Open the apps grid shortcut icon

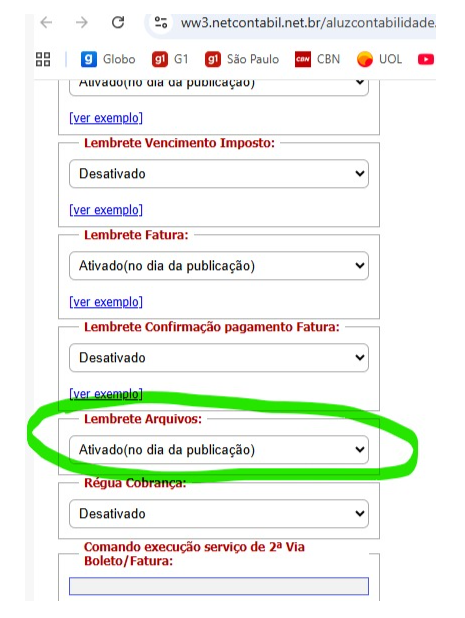(x=43, y=60)
